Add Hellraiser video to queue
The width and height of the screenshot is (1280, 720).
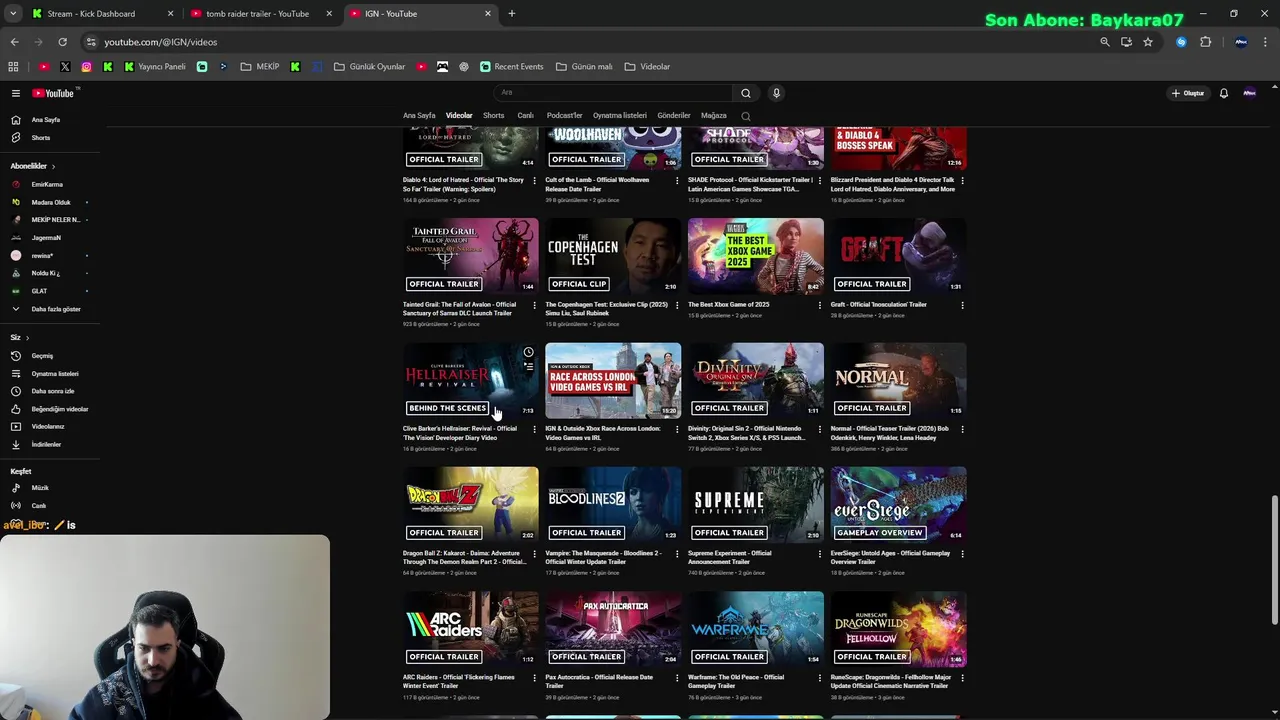point(528,367)
